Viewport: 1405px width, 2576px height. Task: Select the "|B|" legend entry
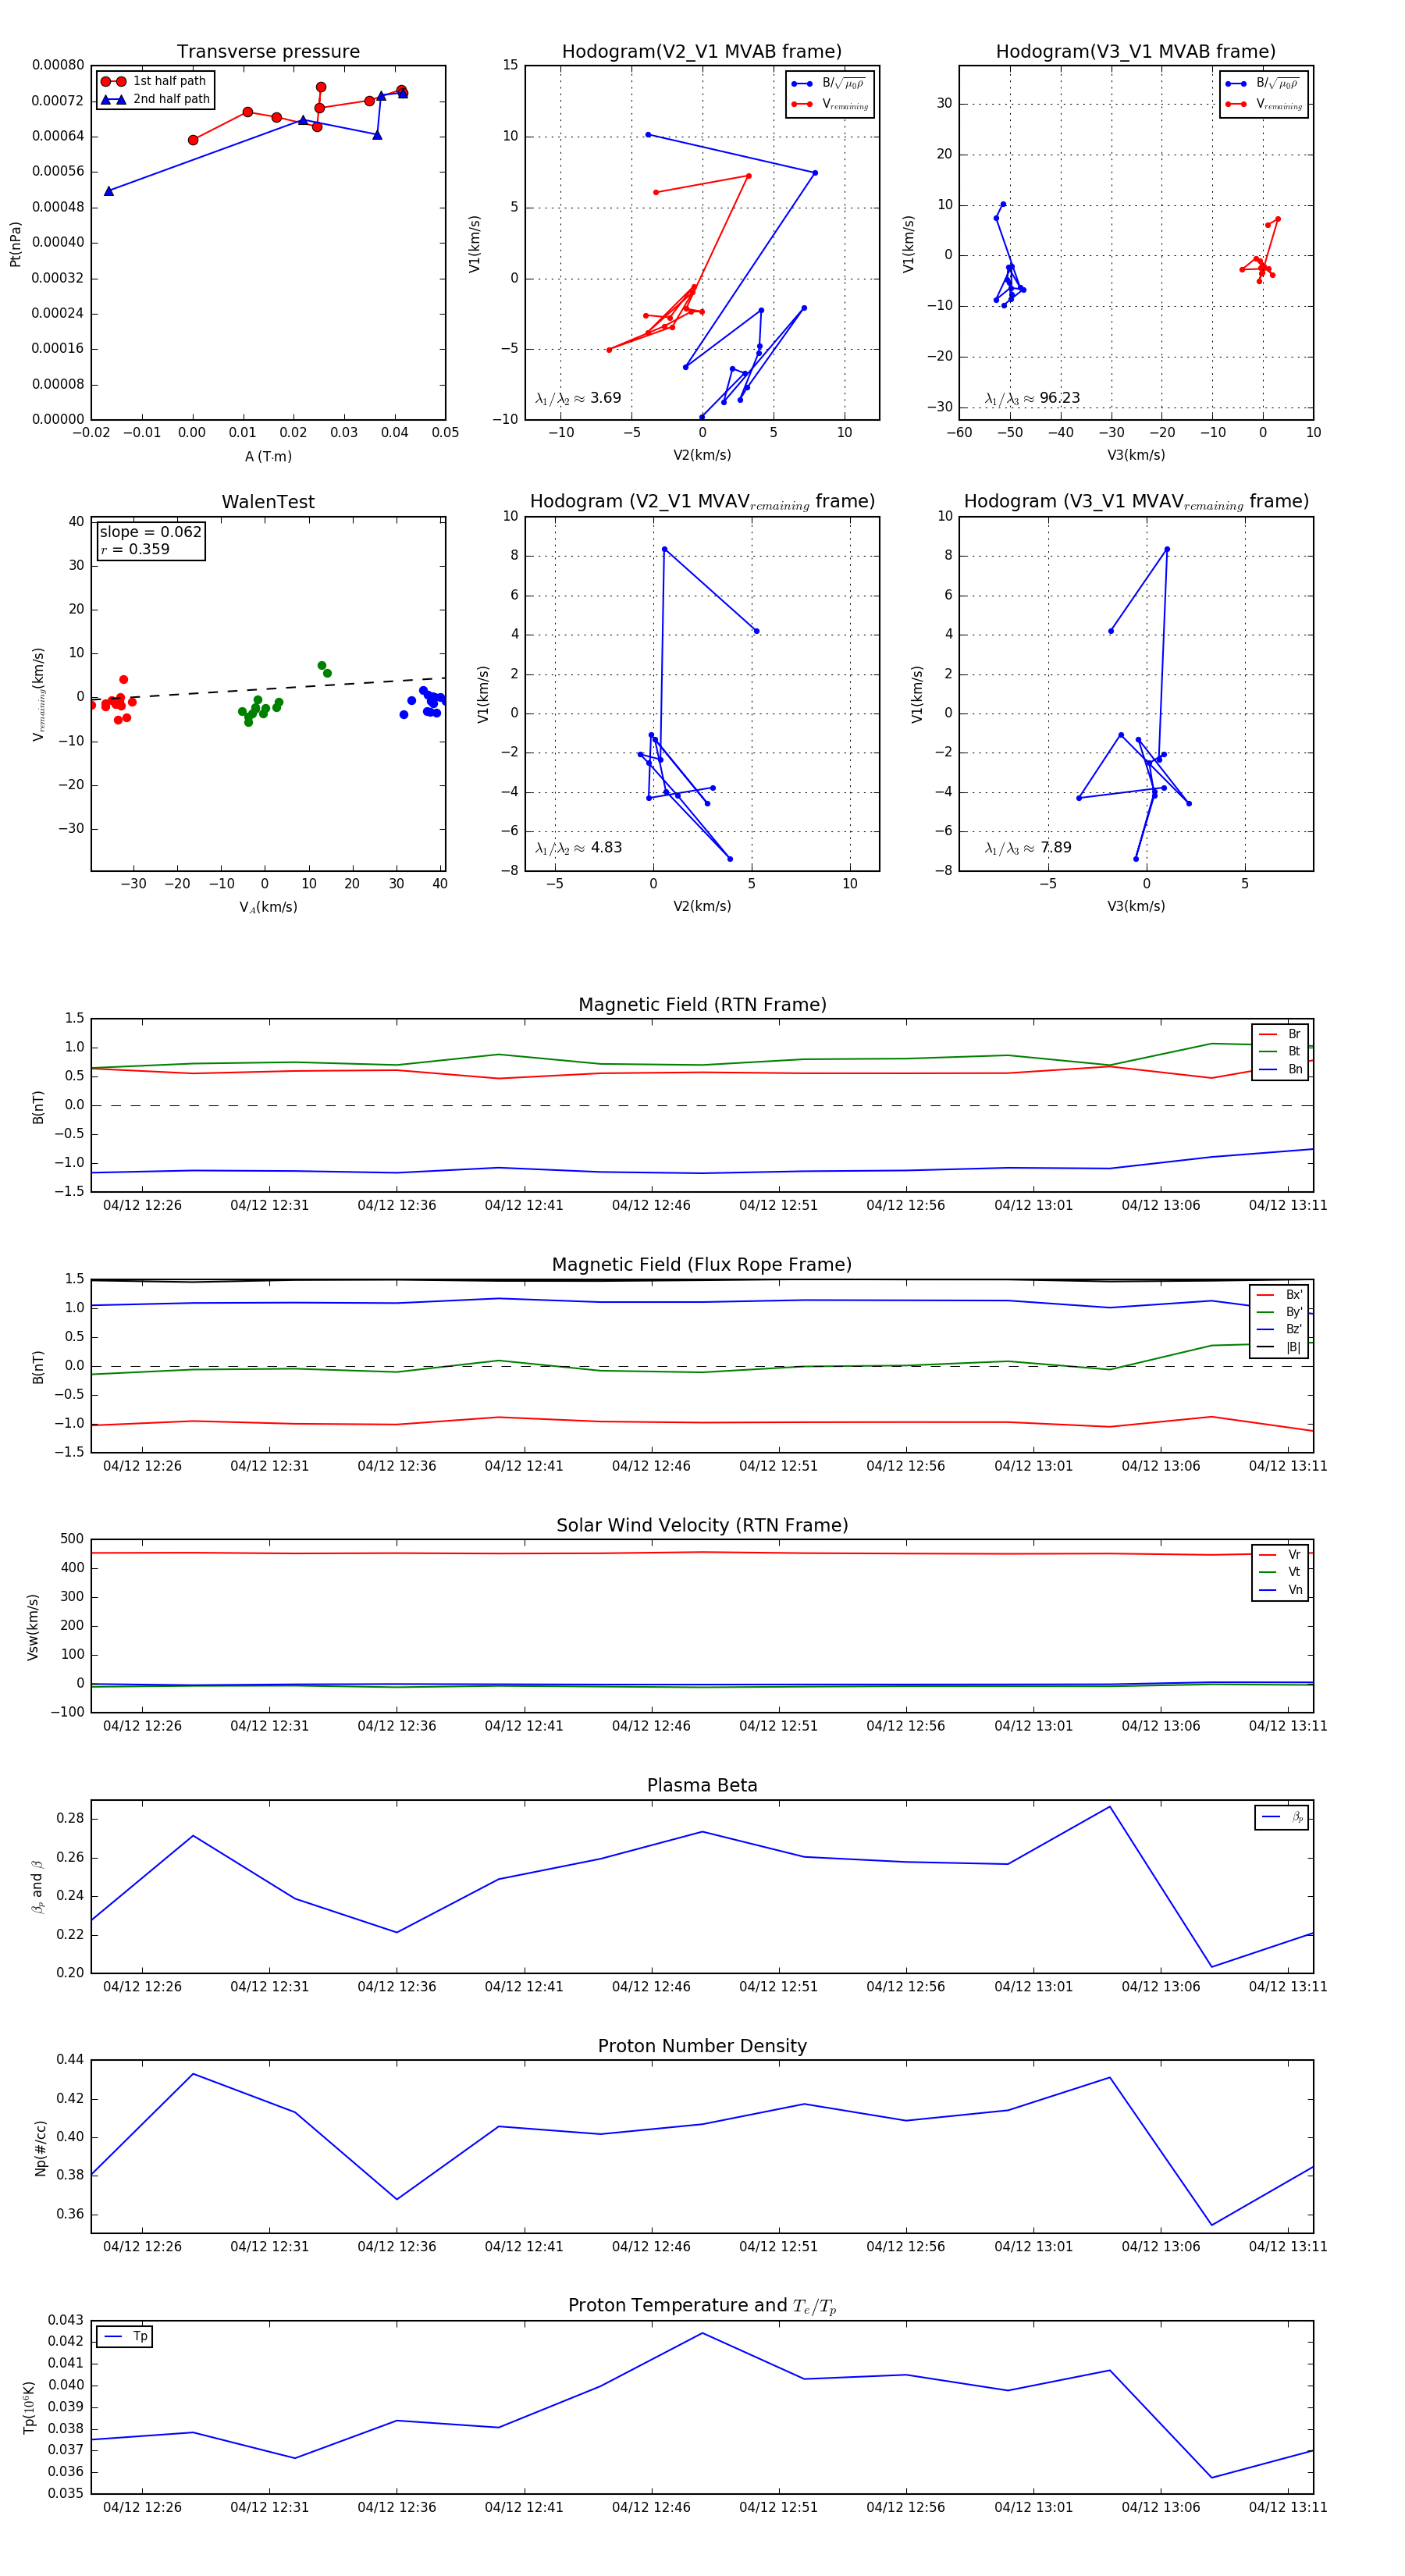tap(1280, 1347)
